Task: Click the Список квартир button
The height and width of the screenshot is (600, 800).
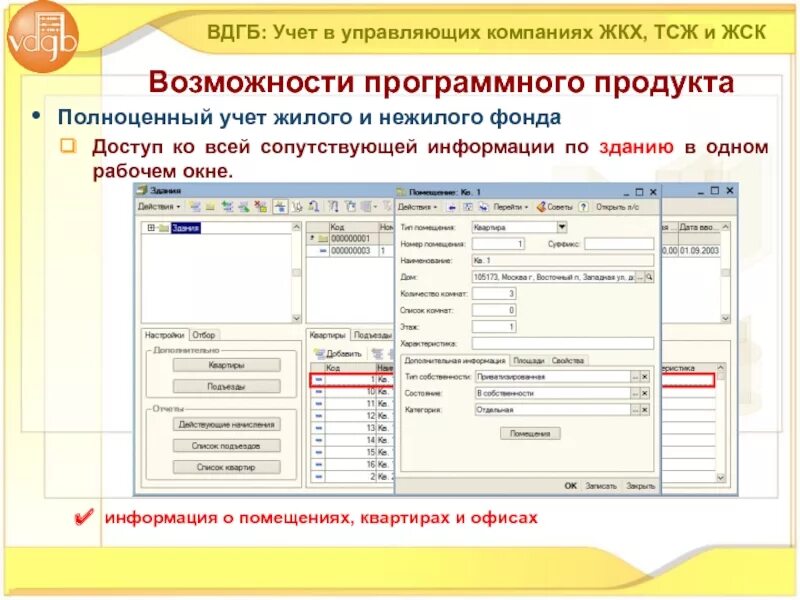Action: point(227,467)
